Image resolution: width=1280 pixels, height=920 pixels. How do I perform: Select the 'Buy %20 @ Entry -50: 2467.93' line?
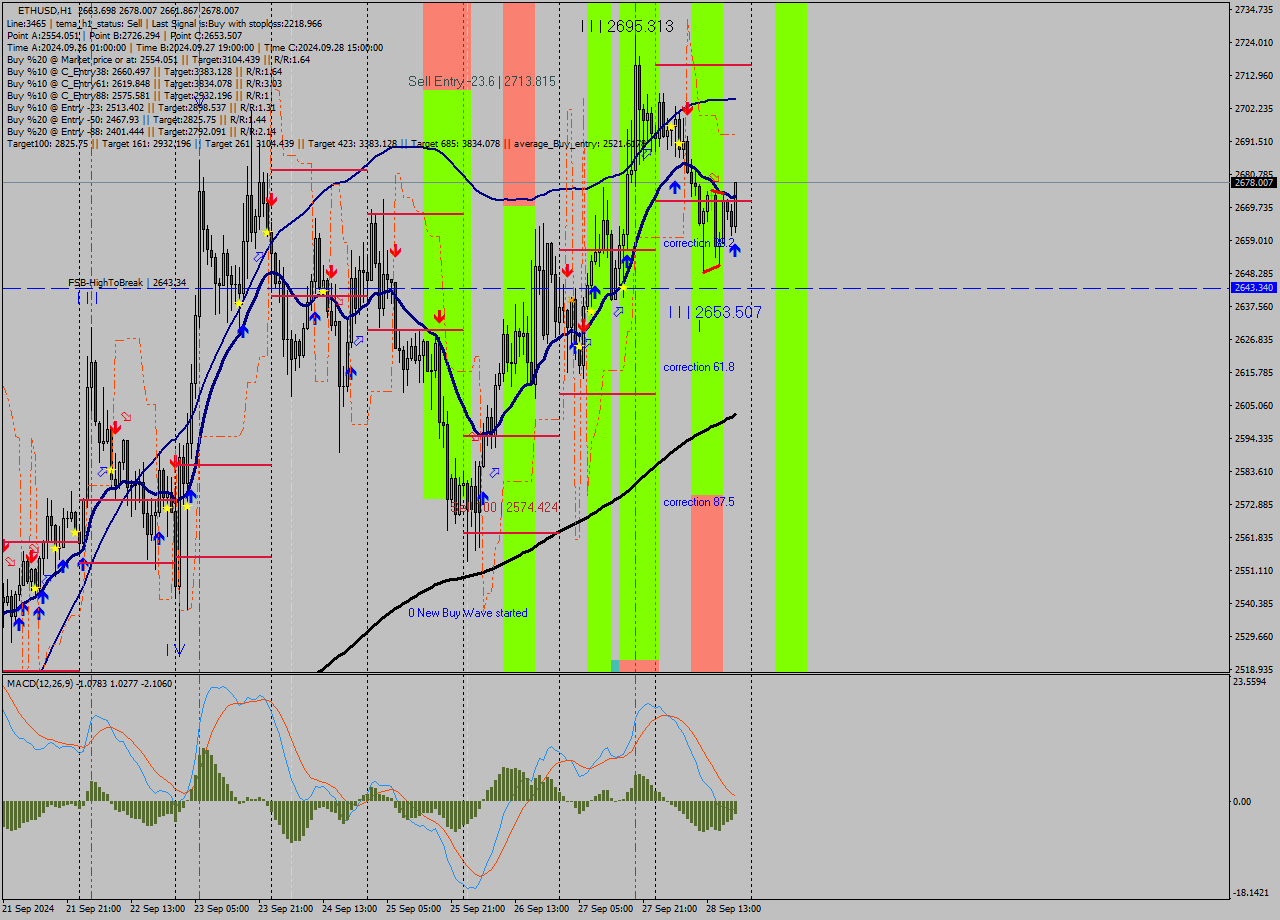tap(136, 119)
